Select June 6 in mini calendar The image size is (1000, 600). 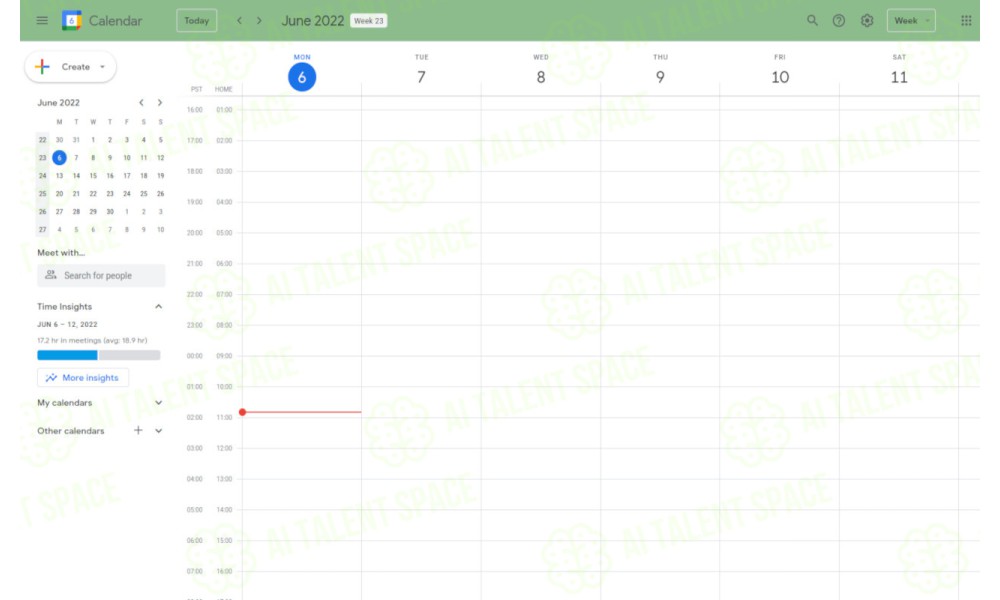pos(59,157)
